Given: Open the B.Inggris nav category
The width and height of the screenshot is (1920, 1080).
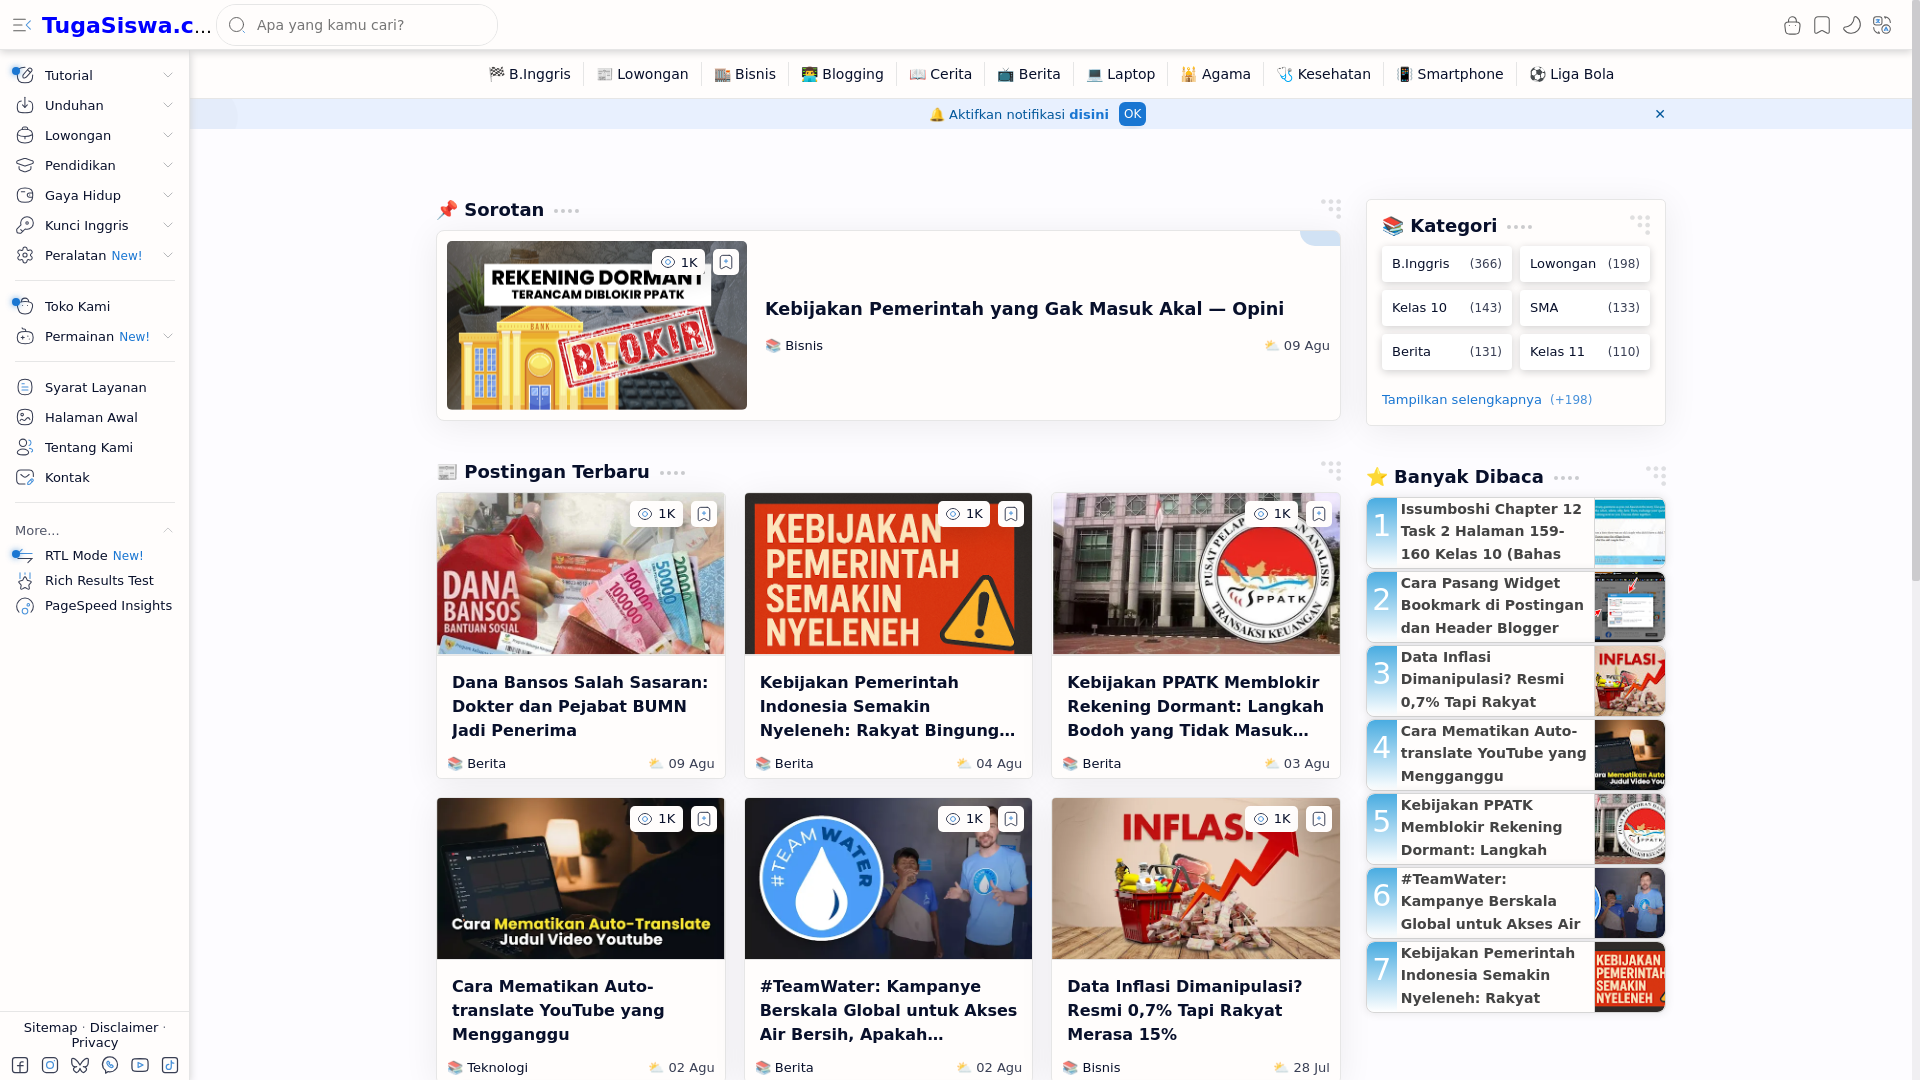Looking at the screenshot, I should tap(530, 74).
